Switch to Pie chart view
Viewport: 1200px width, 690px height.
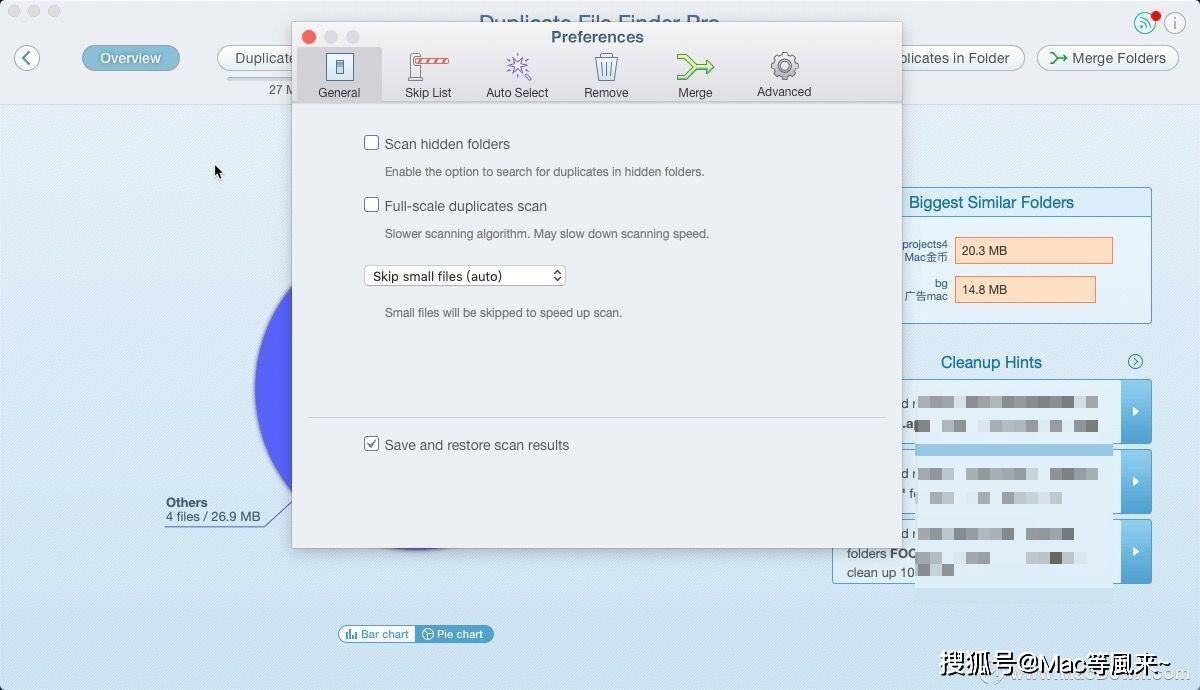pos(454,634)
